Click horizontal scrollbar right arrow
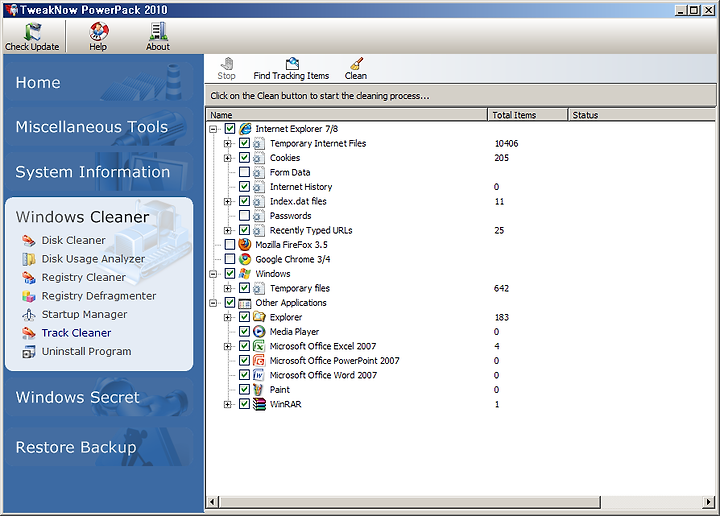720x516 pixels. [x=709, y=502]
